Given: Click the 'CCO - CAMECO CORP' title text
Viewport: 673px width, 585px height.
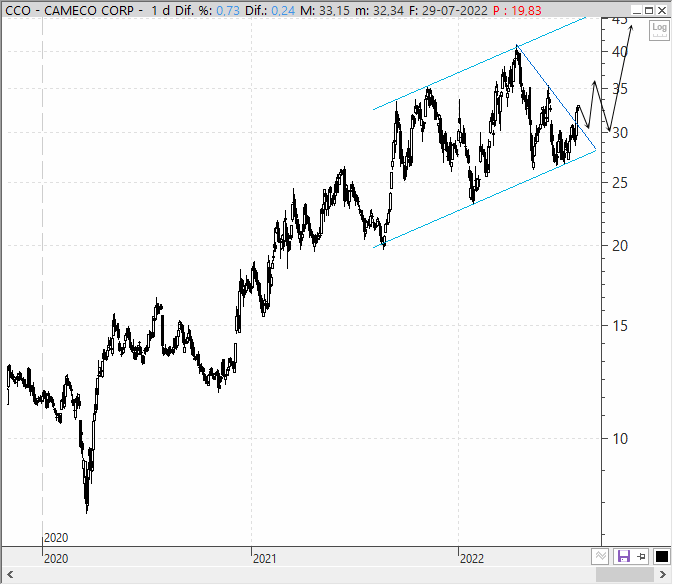Looking at the screenshot, I should tap(70, 10).
